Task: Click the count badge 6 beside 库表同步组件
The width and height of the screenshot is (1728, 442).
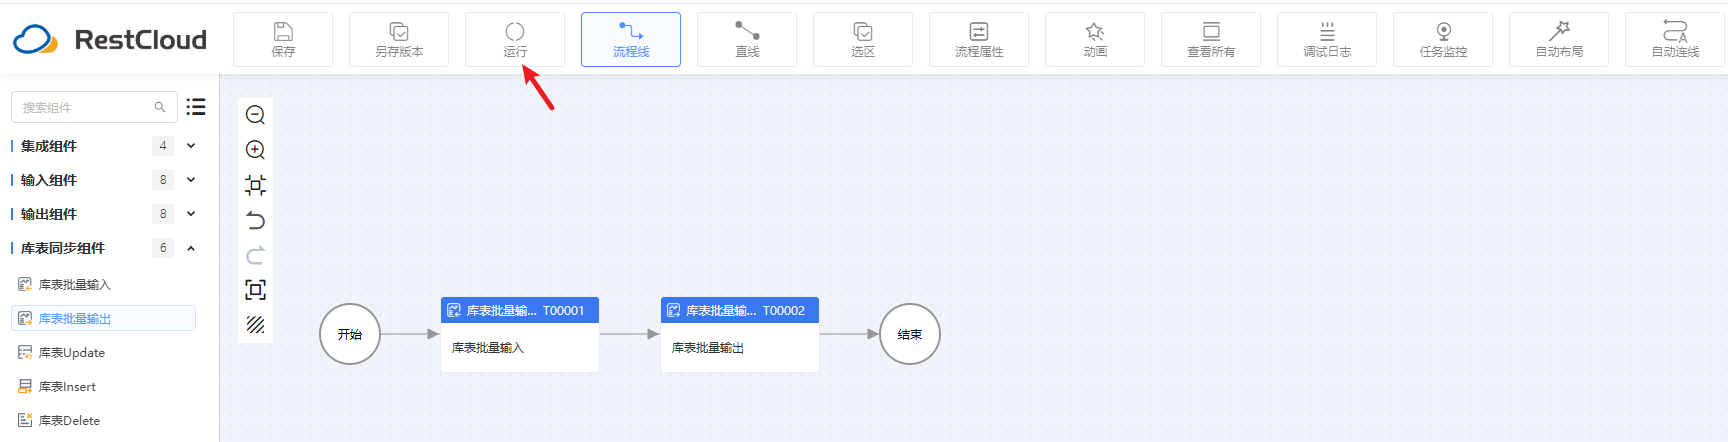Action: pyautogui.click(x=163, y=248)
